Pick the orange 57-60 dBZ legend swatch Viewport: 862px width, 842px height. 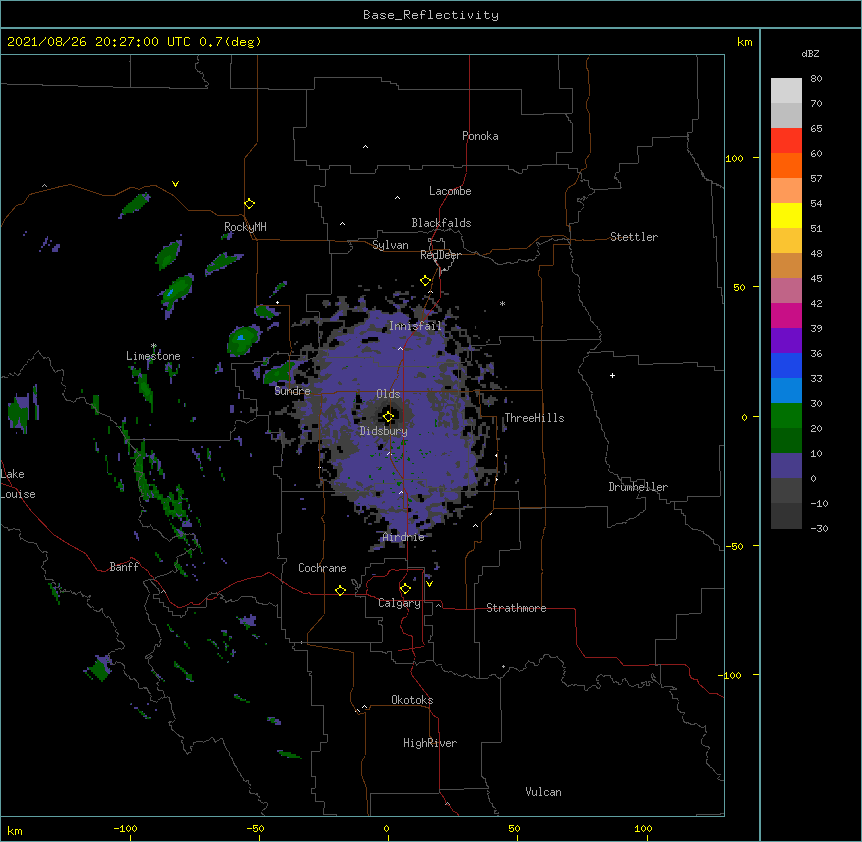pyautogui.click(x=786, y=165)
